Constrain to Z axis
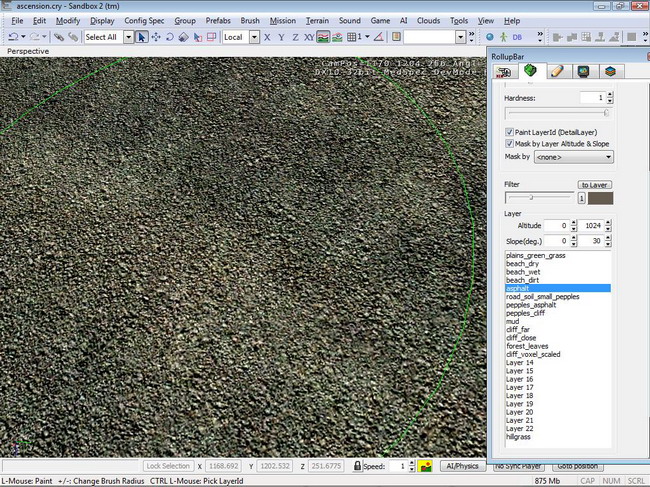 (x=295, y=37)
